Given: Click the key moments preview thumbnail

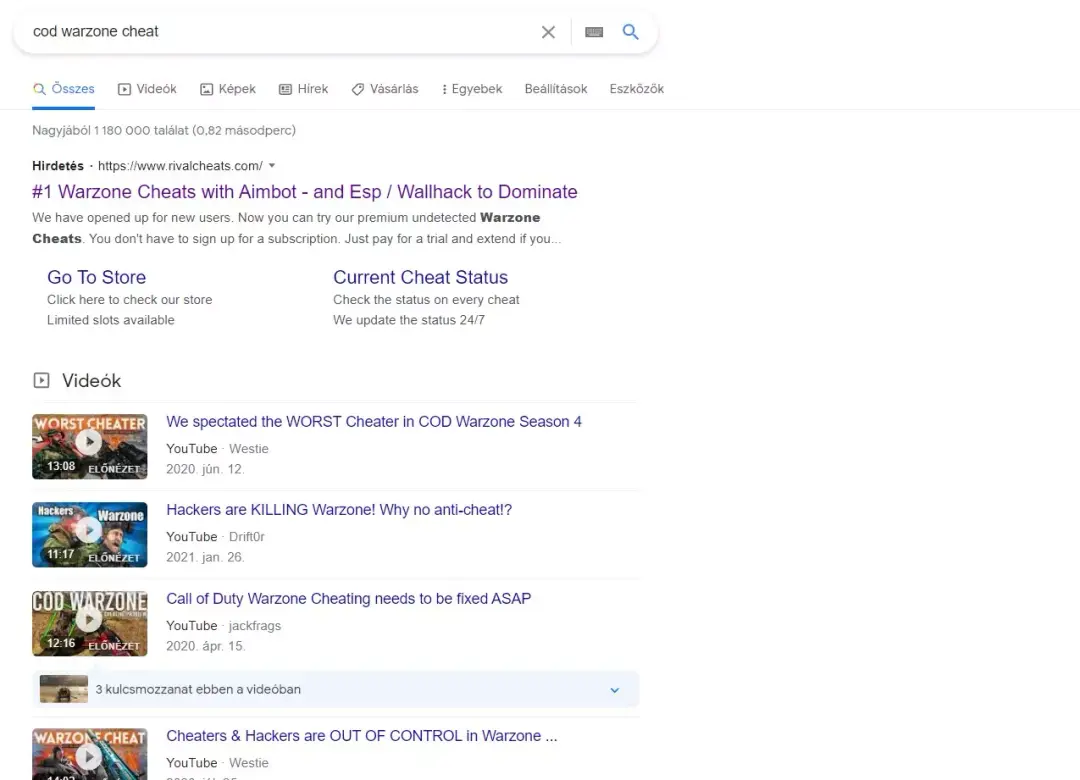Looking at the screenshot, I should point(64,689).
